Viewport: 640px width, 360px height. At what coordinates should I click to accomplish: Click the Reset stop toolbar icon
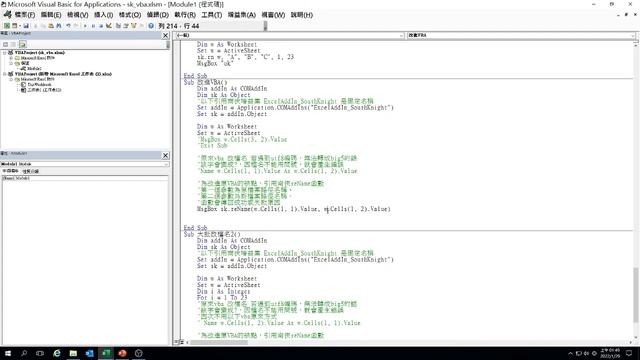(101, 26)
